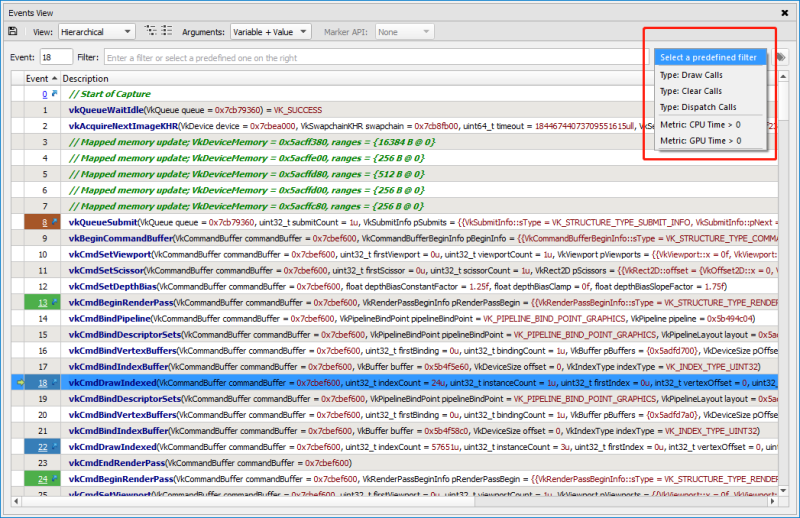Viewport: 800px width, 518px height.
Task: Click the yellow current-event arrow on row 18
Action: [x=20, y=383]
